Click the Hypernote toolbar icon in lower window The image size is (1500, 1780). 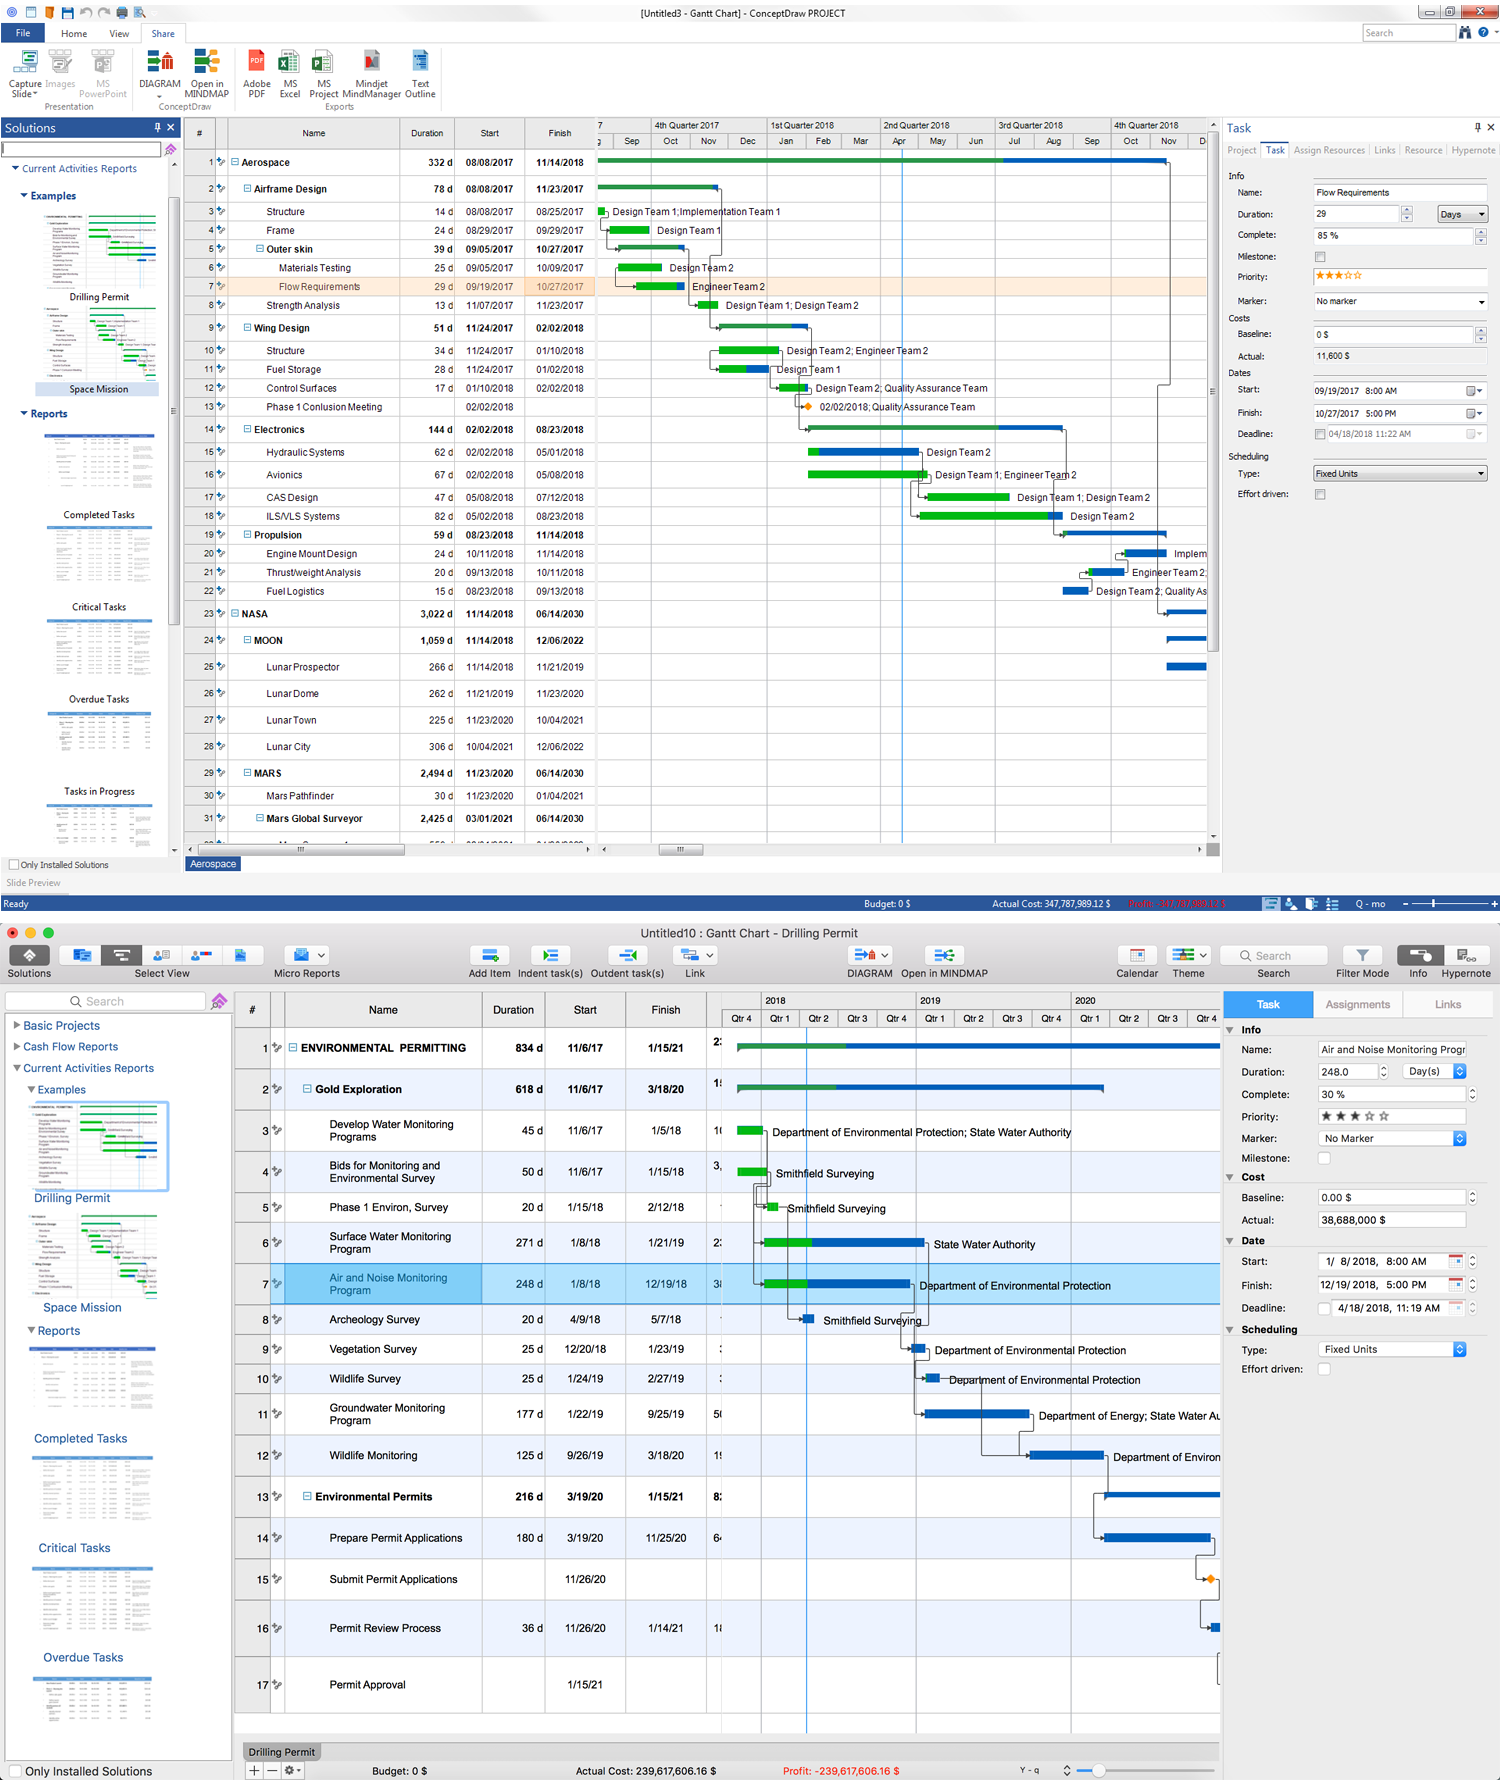click(x=1466, y=956)
